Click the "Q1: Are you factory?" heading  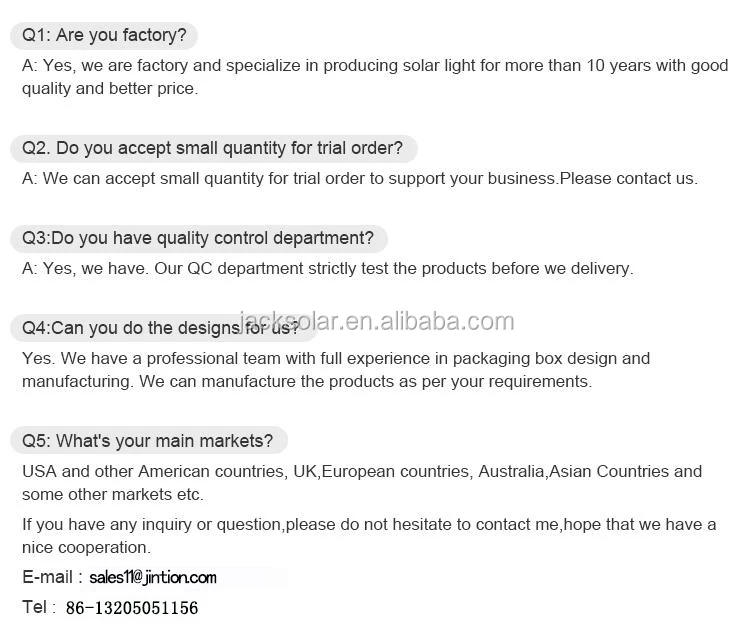point(104,36)
